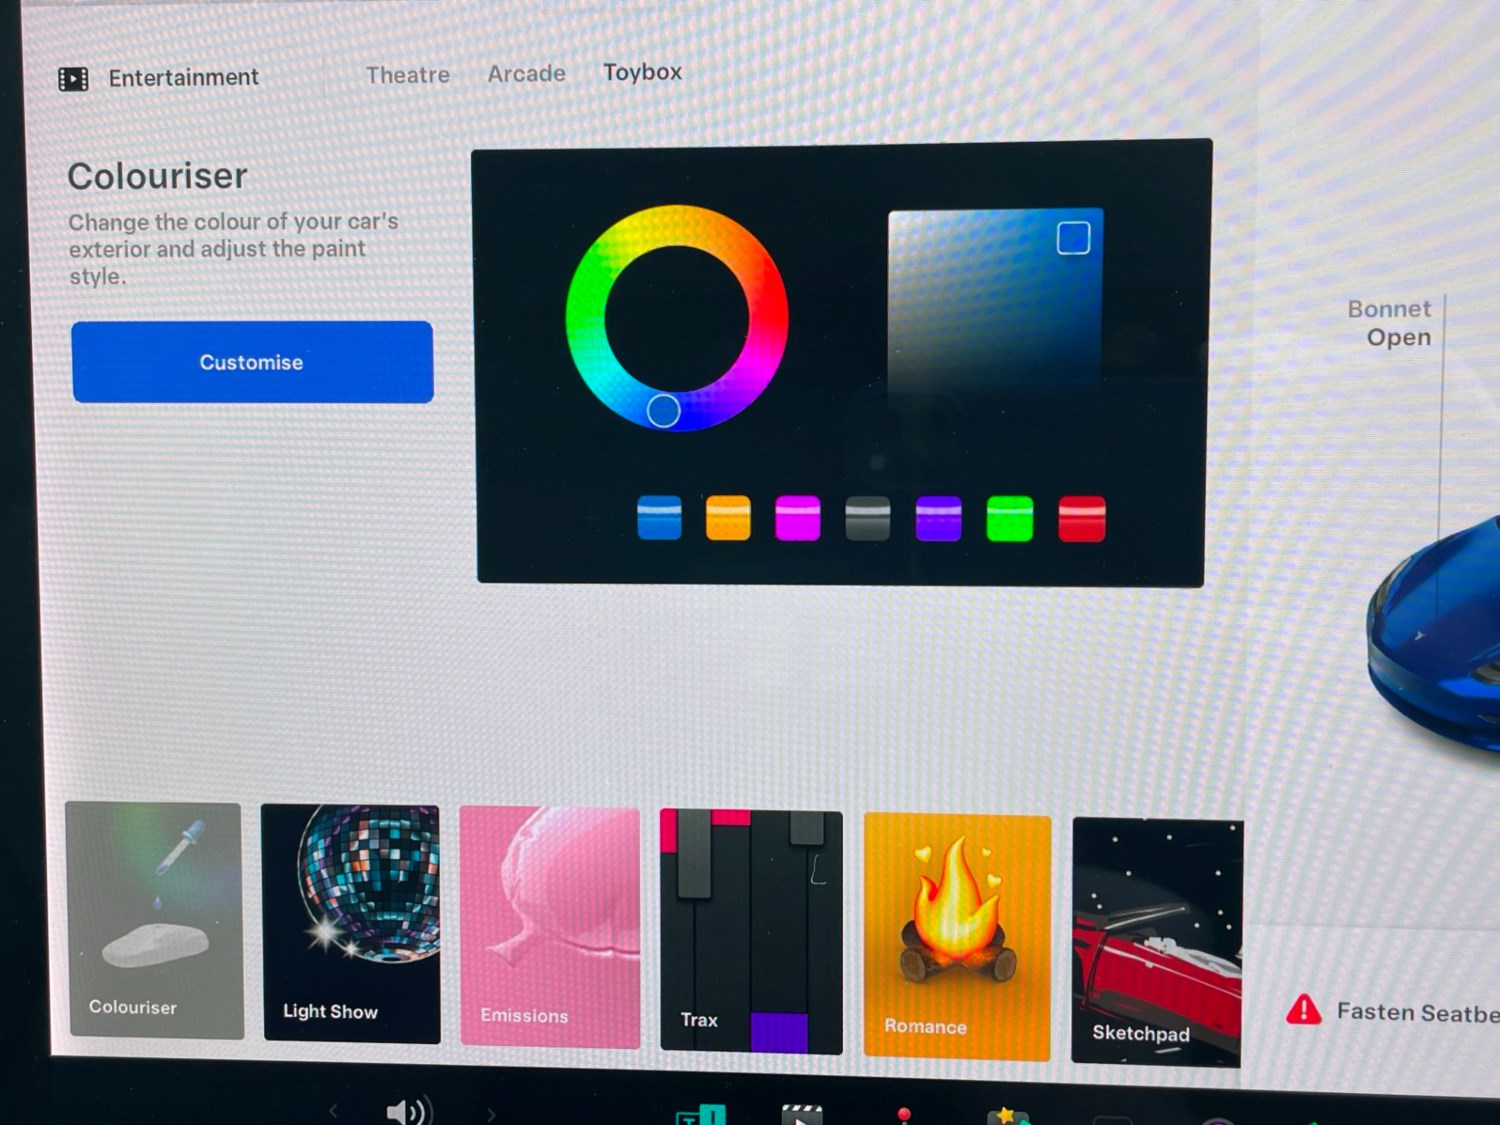Choose the grey preset colour swatch
This screenshot has width=1500, height=1125.
[867, 518]
